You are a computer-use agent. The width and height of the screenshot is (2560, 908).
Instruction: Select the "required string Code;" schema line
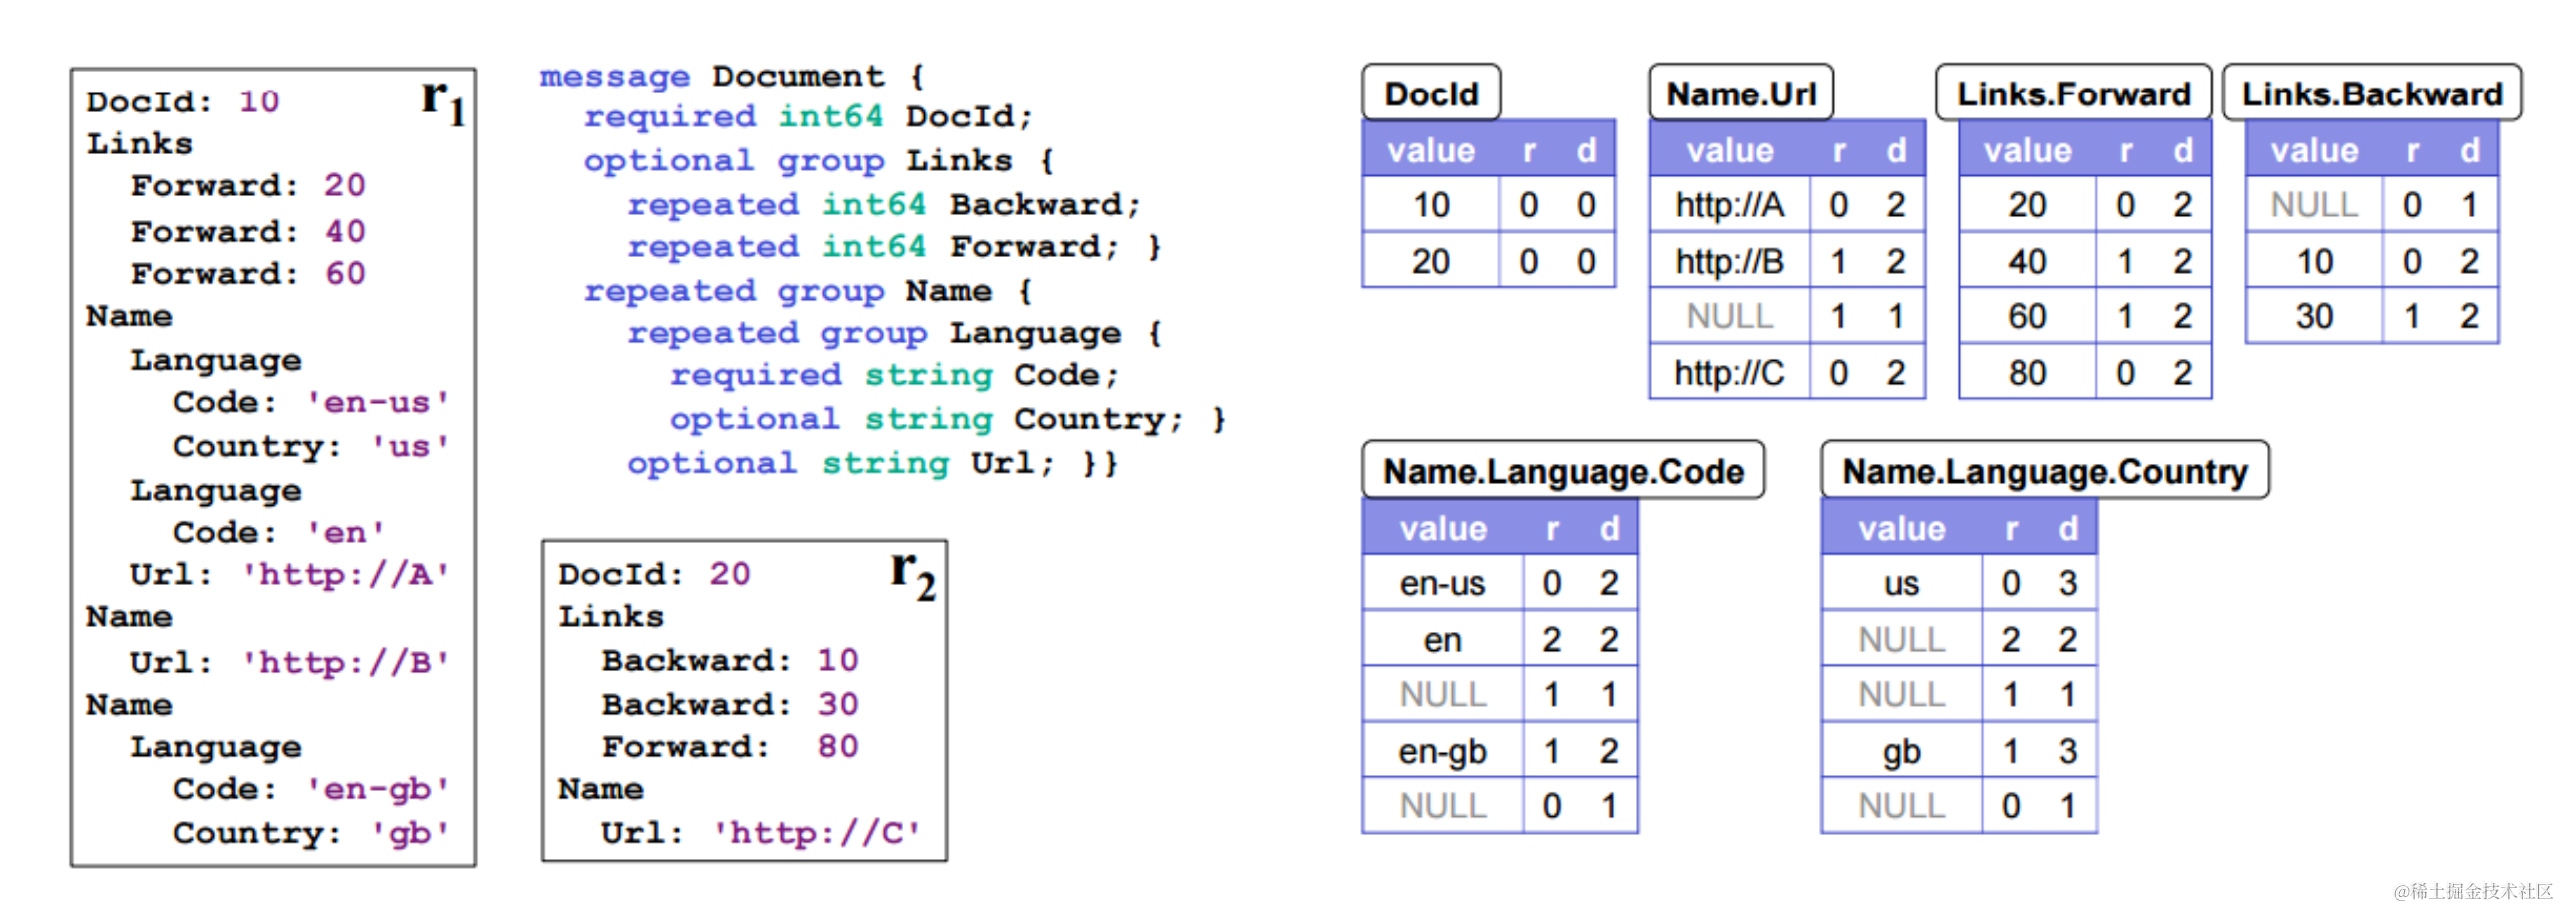[895, 375]
